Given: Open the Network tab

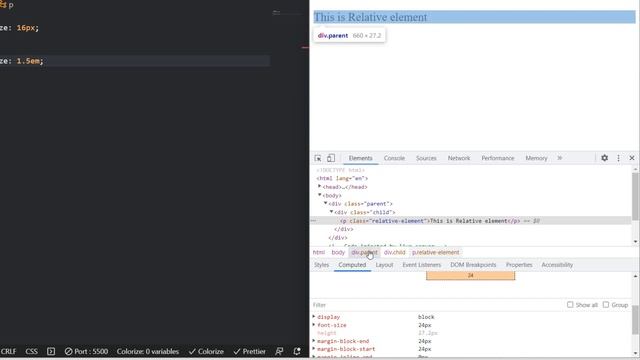Looking at the screenshot, I should [459, 158].
